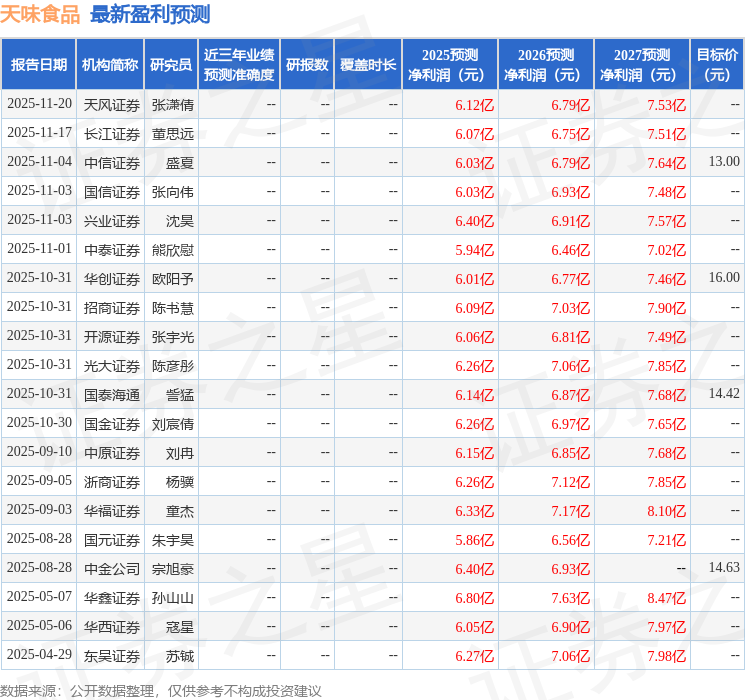This screenshot has height=700, width=745.
Task: Click the 8.47亿 forecast value
Action: pyautogui.click(x=667, y=598)
